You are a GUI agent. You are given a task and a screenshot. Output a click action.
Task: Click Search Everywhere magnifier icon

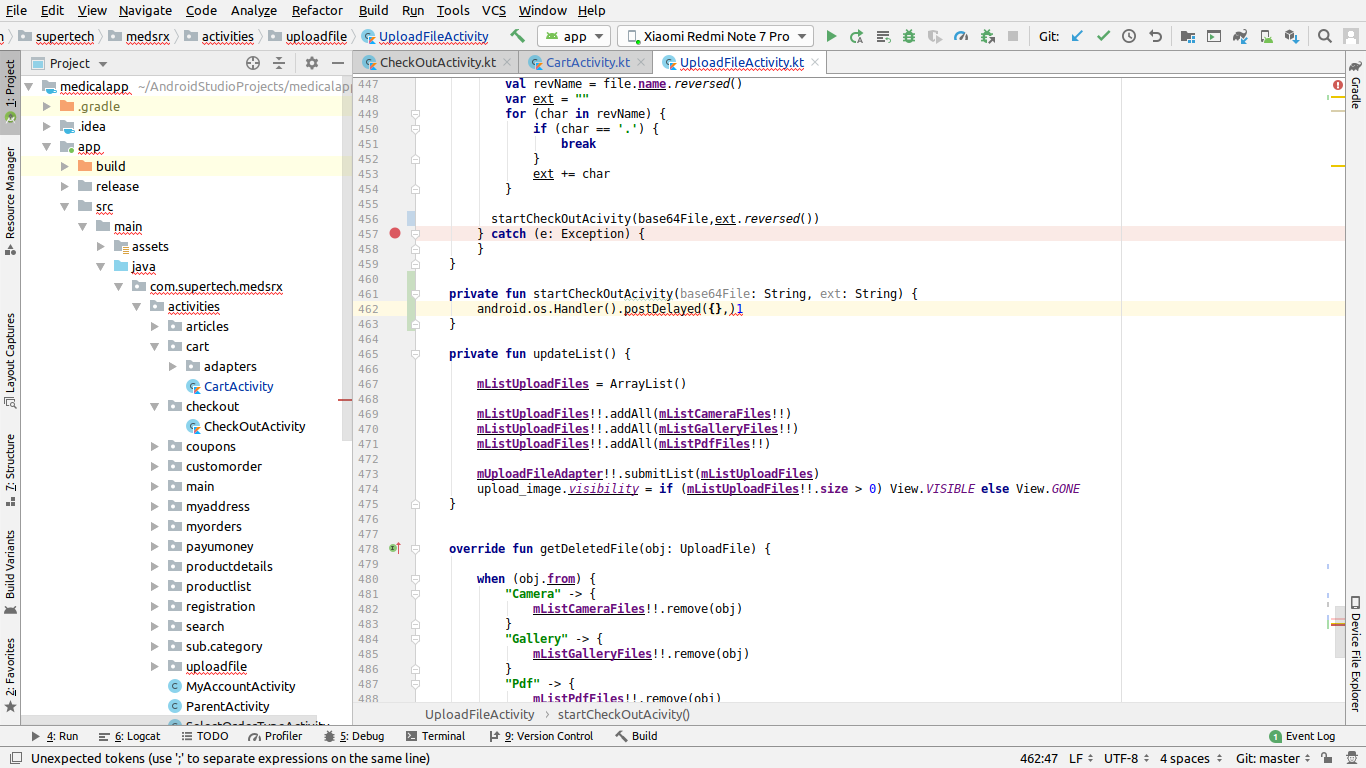1324,36
